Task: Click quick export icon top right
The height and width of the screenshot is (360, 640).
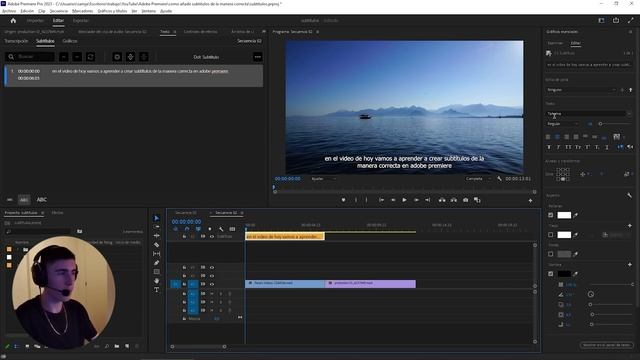Action: [616, 20]
